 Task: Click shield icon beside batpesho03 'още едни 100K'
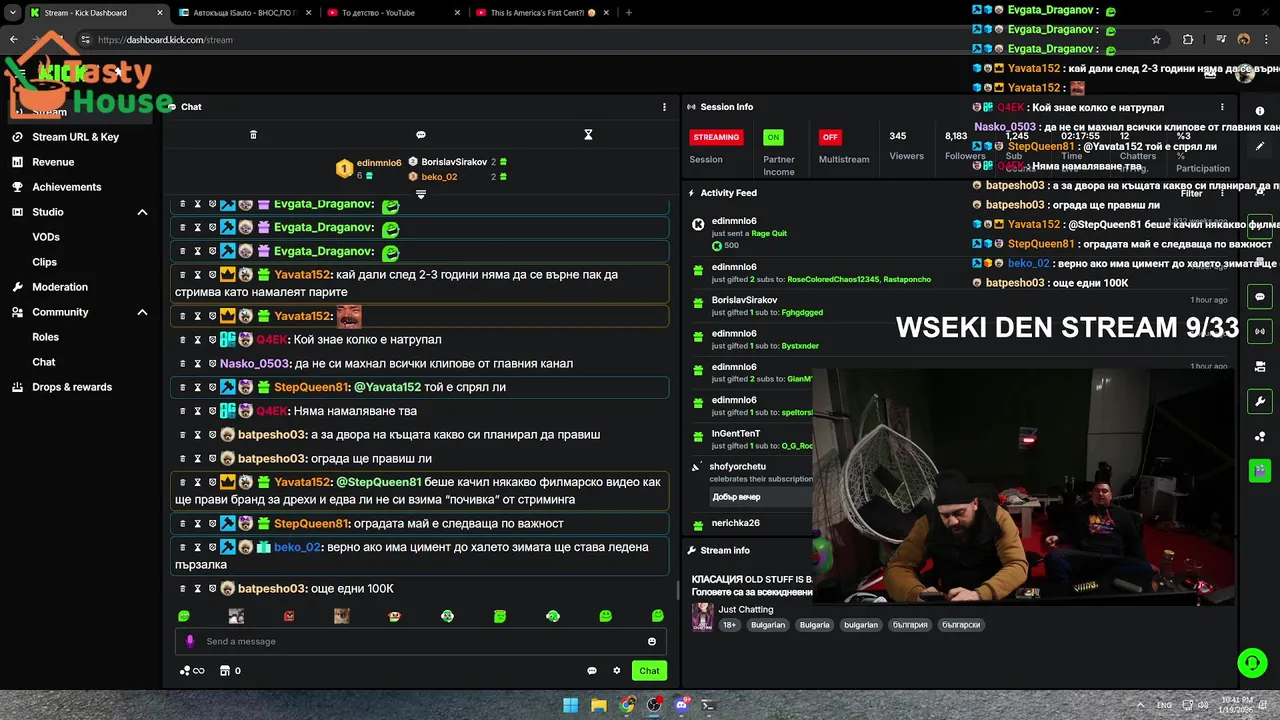212,589
